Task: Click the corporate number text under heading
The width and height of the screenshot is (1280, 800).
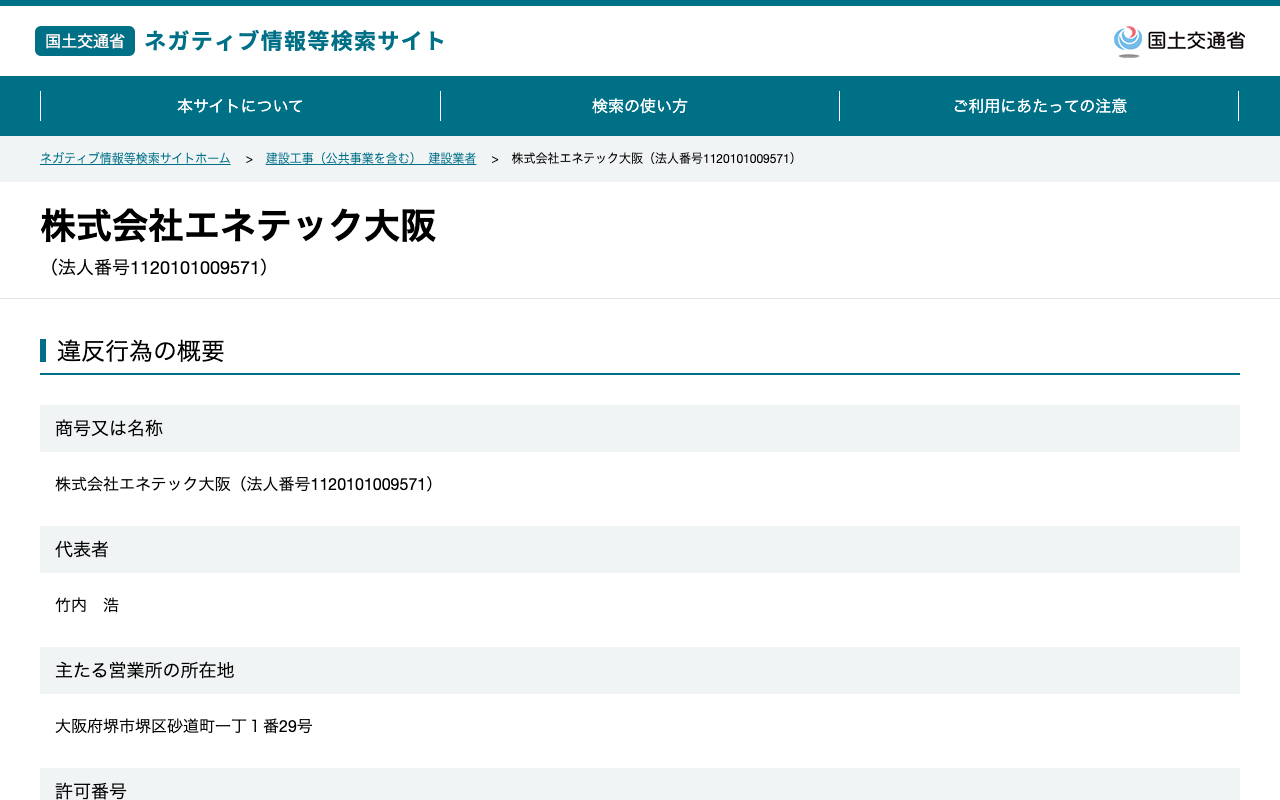Action: click(x=158, y=268)
